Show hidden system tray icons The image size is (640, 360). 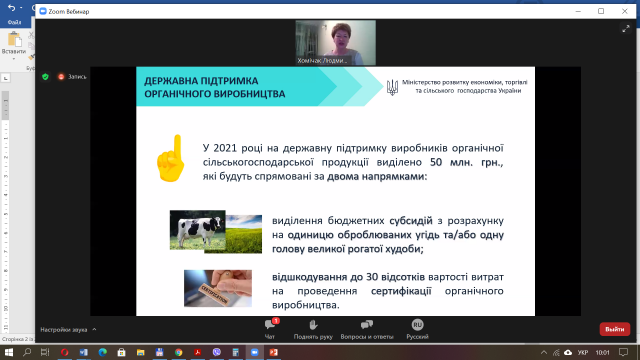pos(544,352)
